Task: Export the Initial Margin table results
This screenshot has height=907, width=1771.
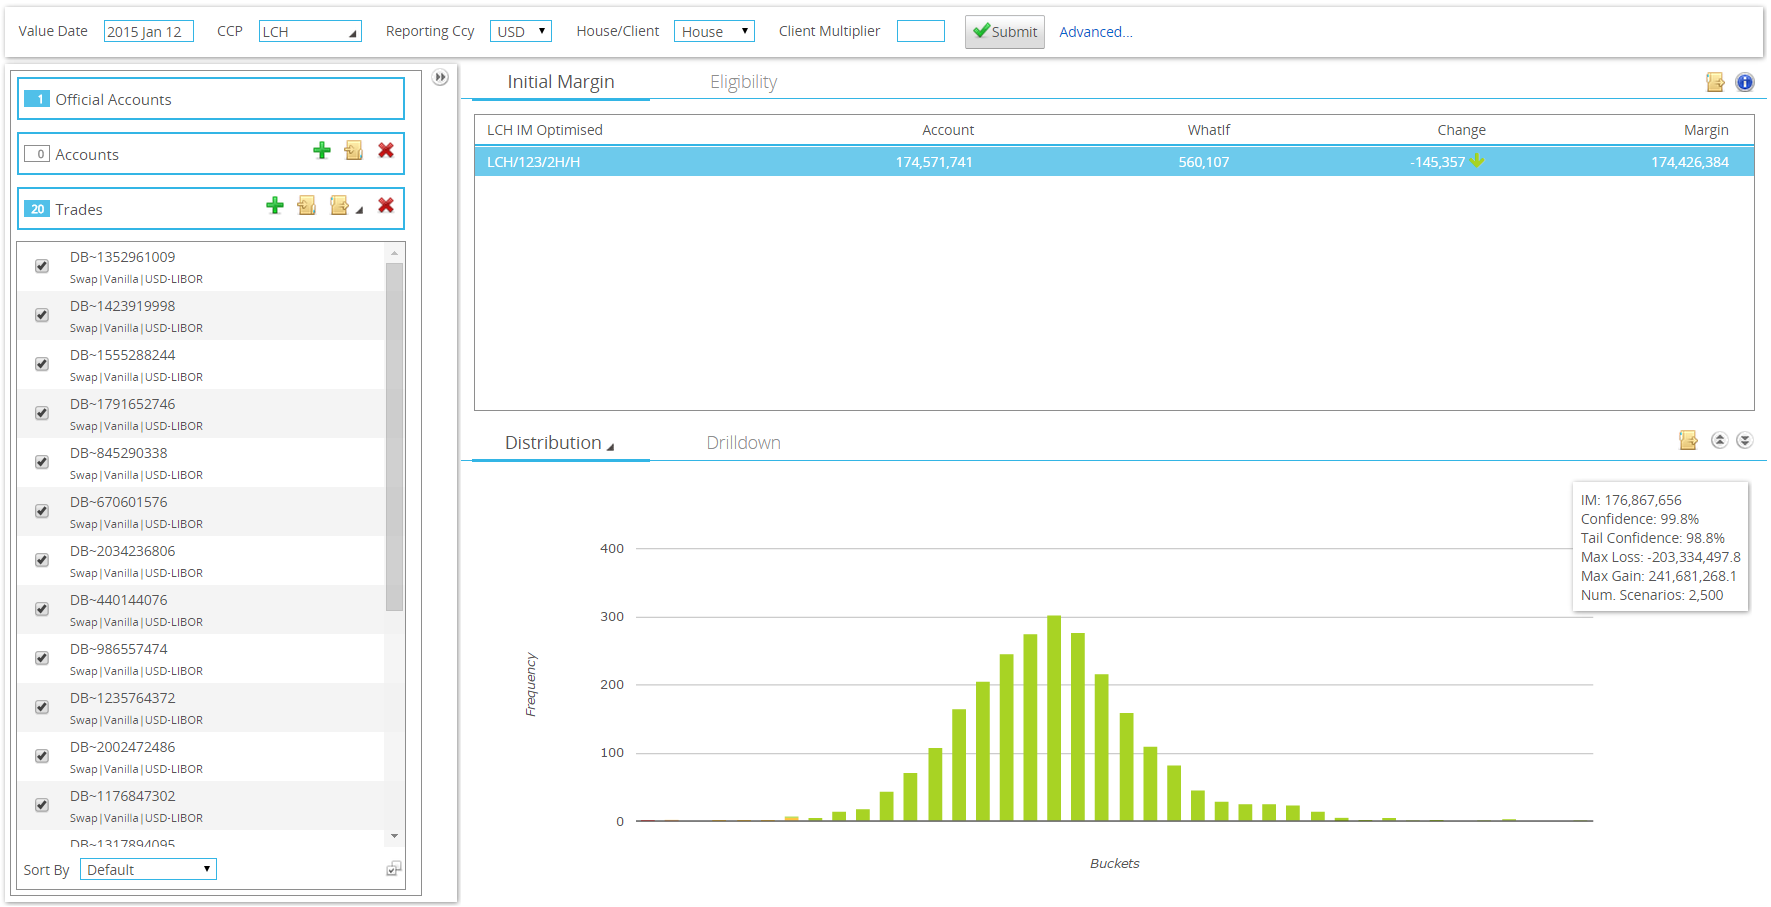Action: 1715,82
